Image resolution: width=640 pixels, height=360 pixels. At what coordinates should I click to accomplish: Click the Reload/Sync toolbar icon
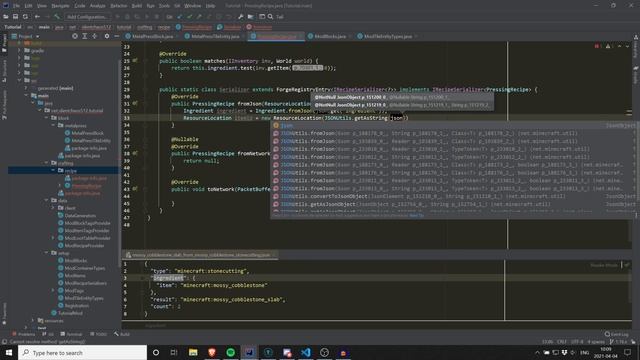tap(25, 17)
